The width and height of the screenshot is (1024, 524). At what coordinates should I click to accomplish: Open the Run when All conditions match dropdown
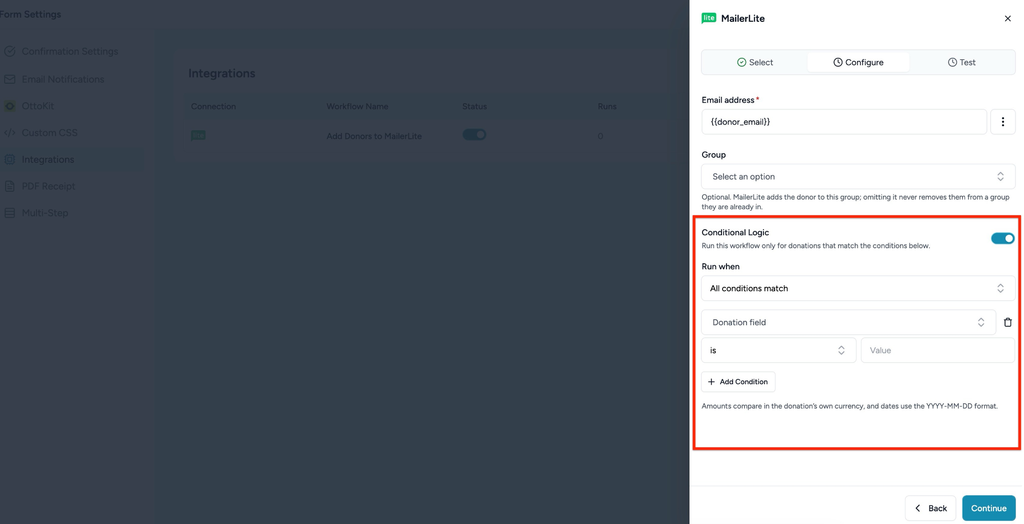[x=858, y=288]
